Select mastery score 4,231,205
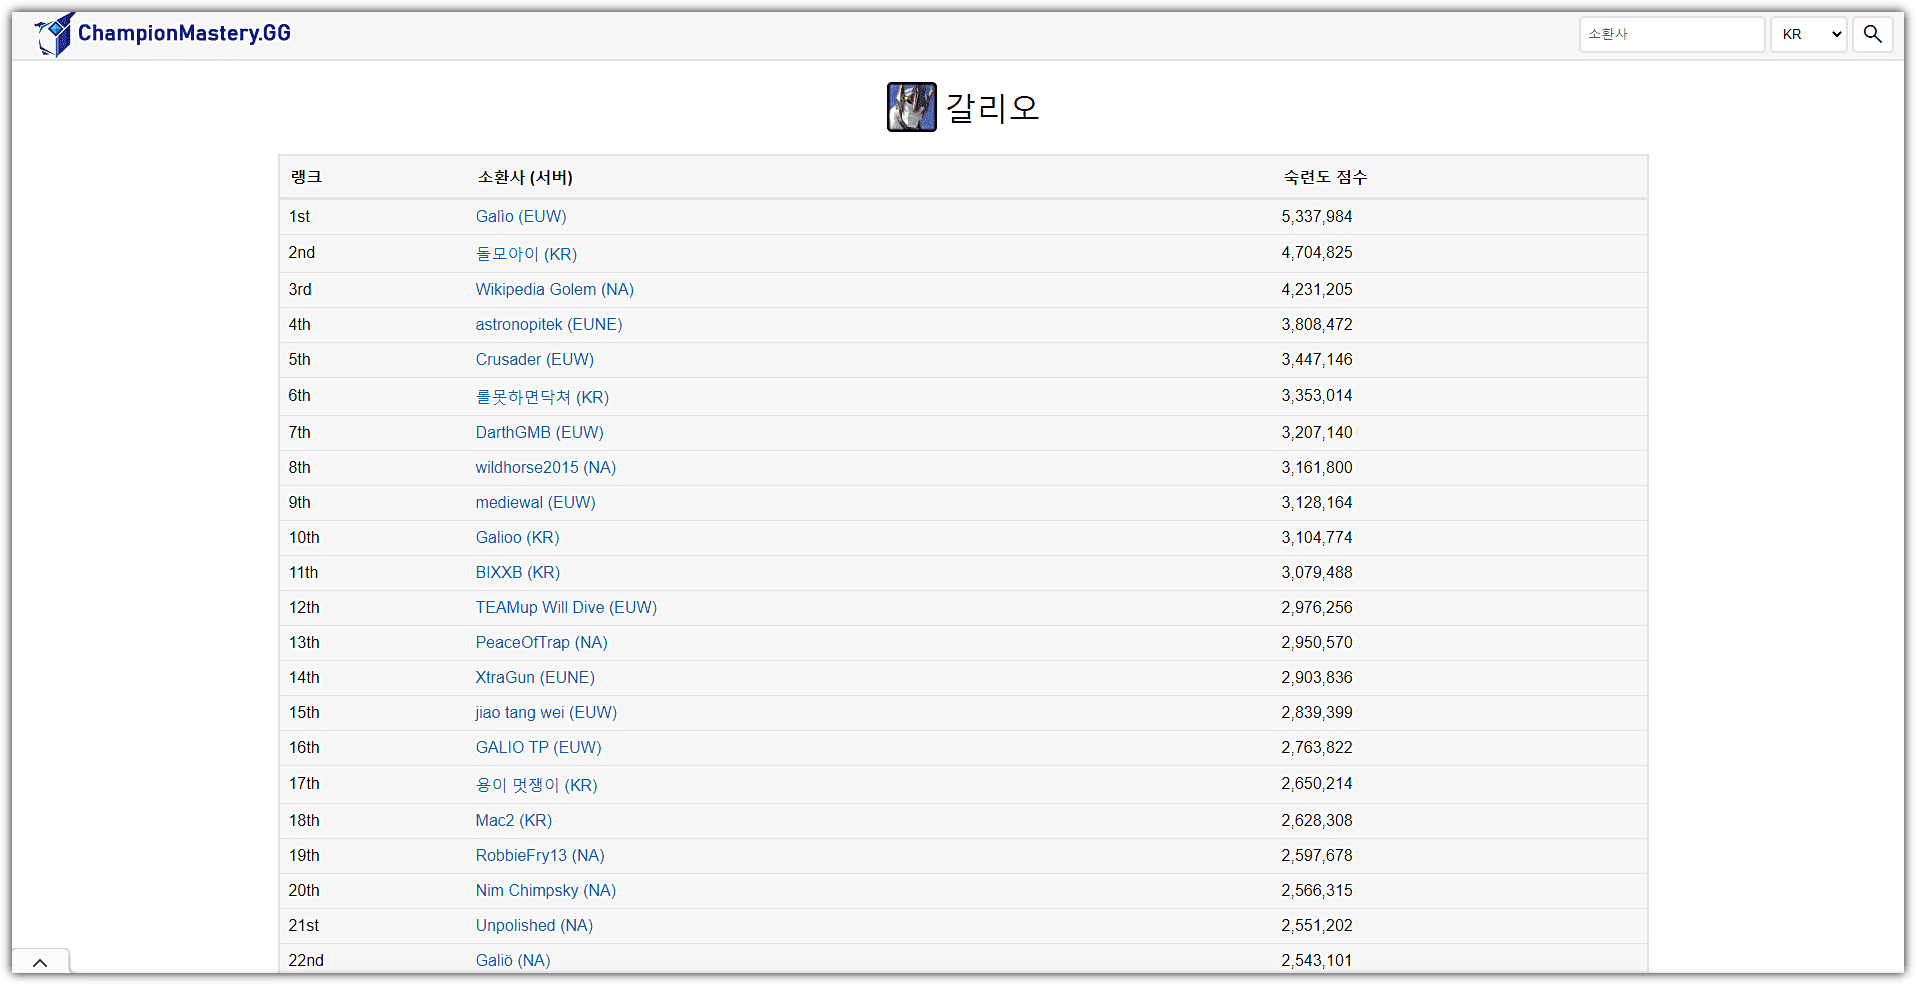This screenshot has width=1917, height=986. 1317,289
